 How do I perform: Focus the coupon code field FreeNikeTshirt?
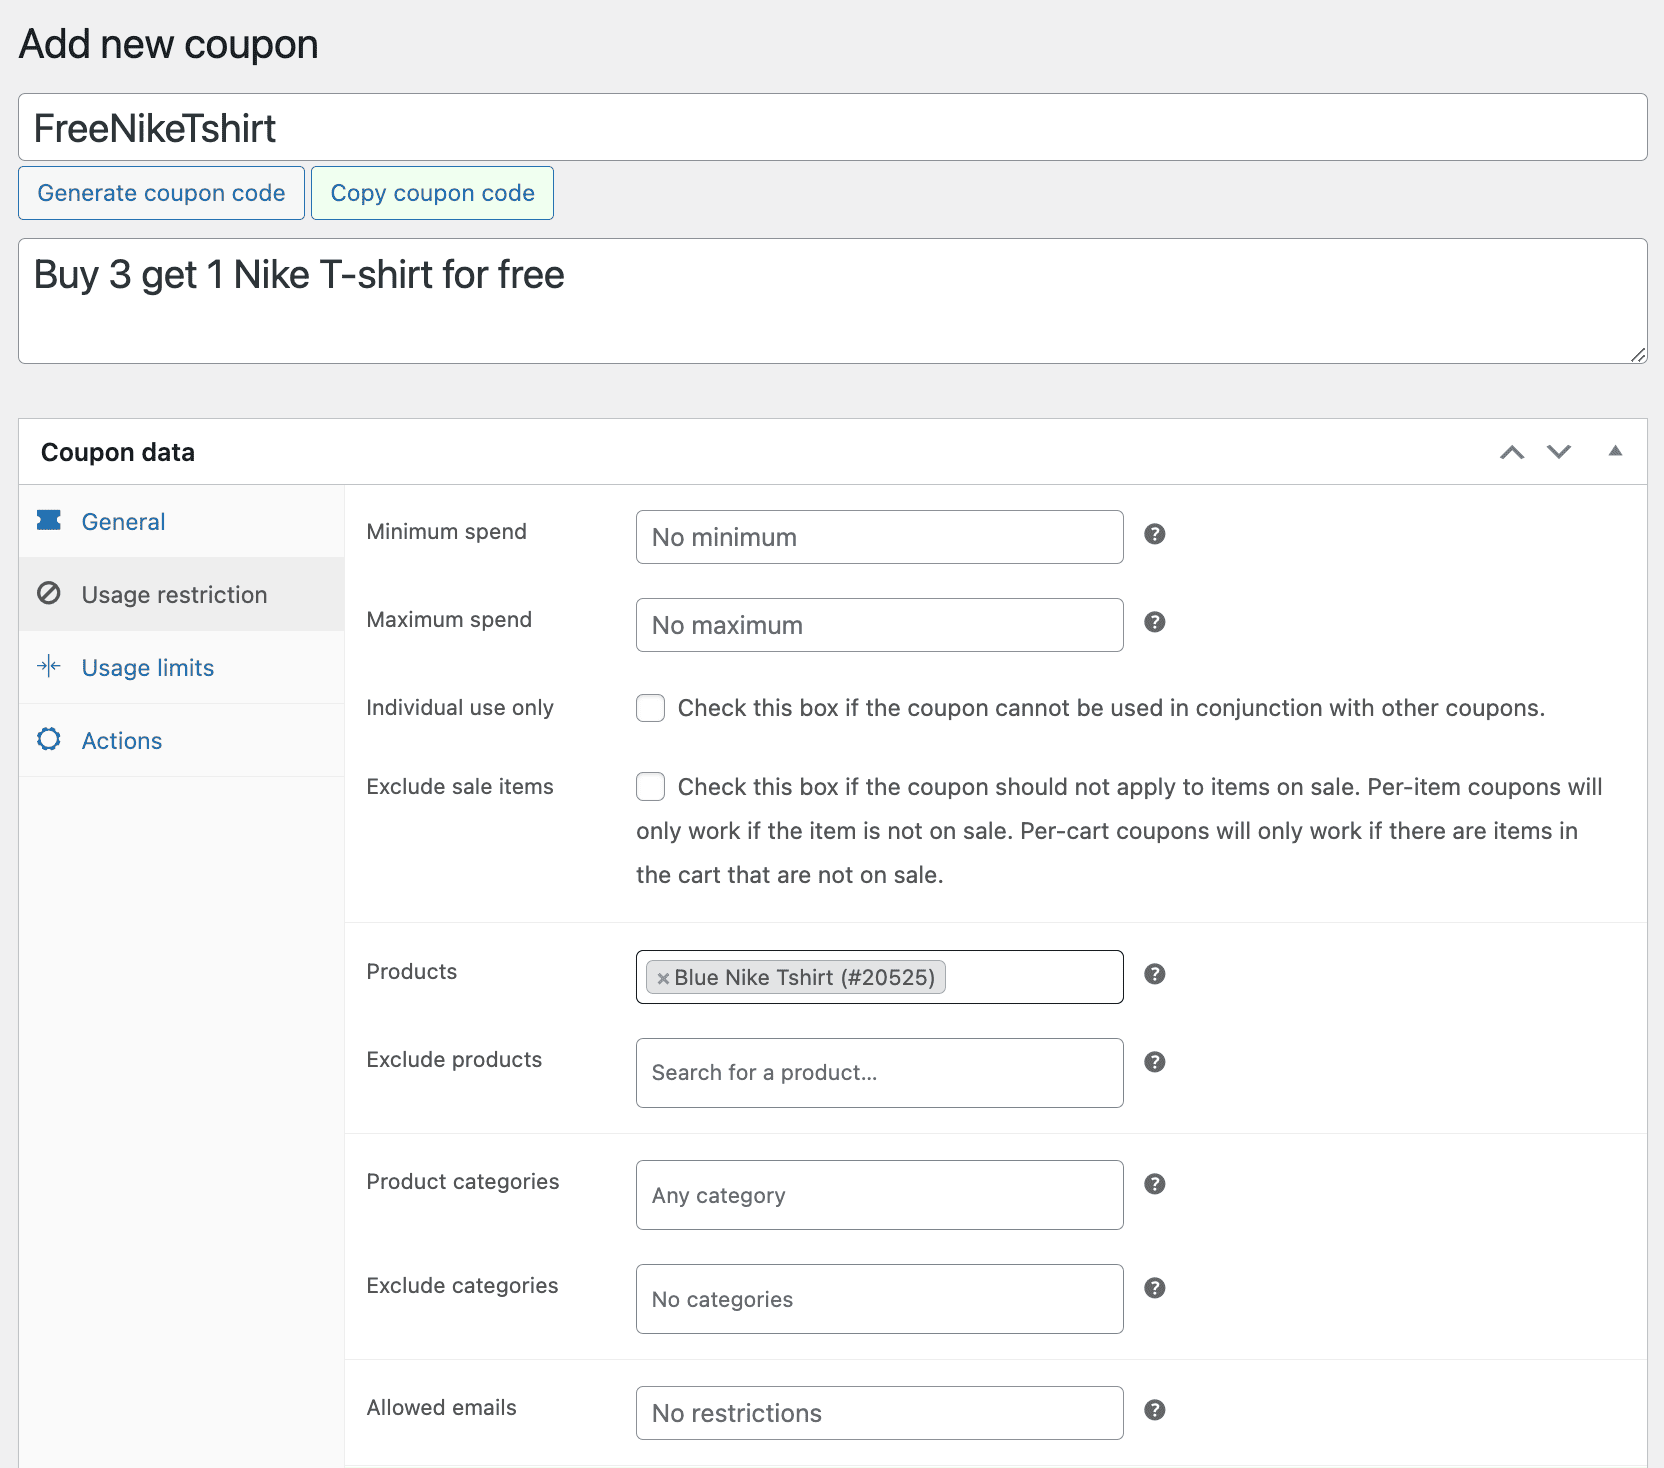(832, 127)
